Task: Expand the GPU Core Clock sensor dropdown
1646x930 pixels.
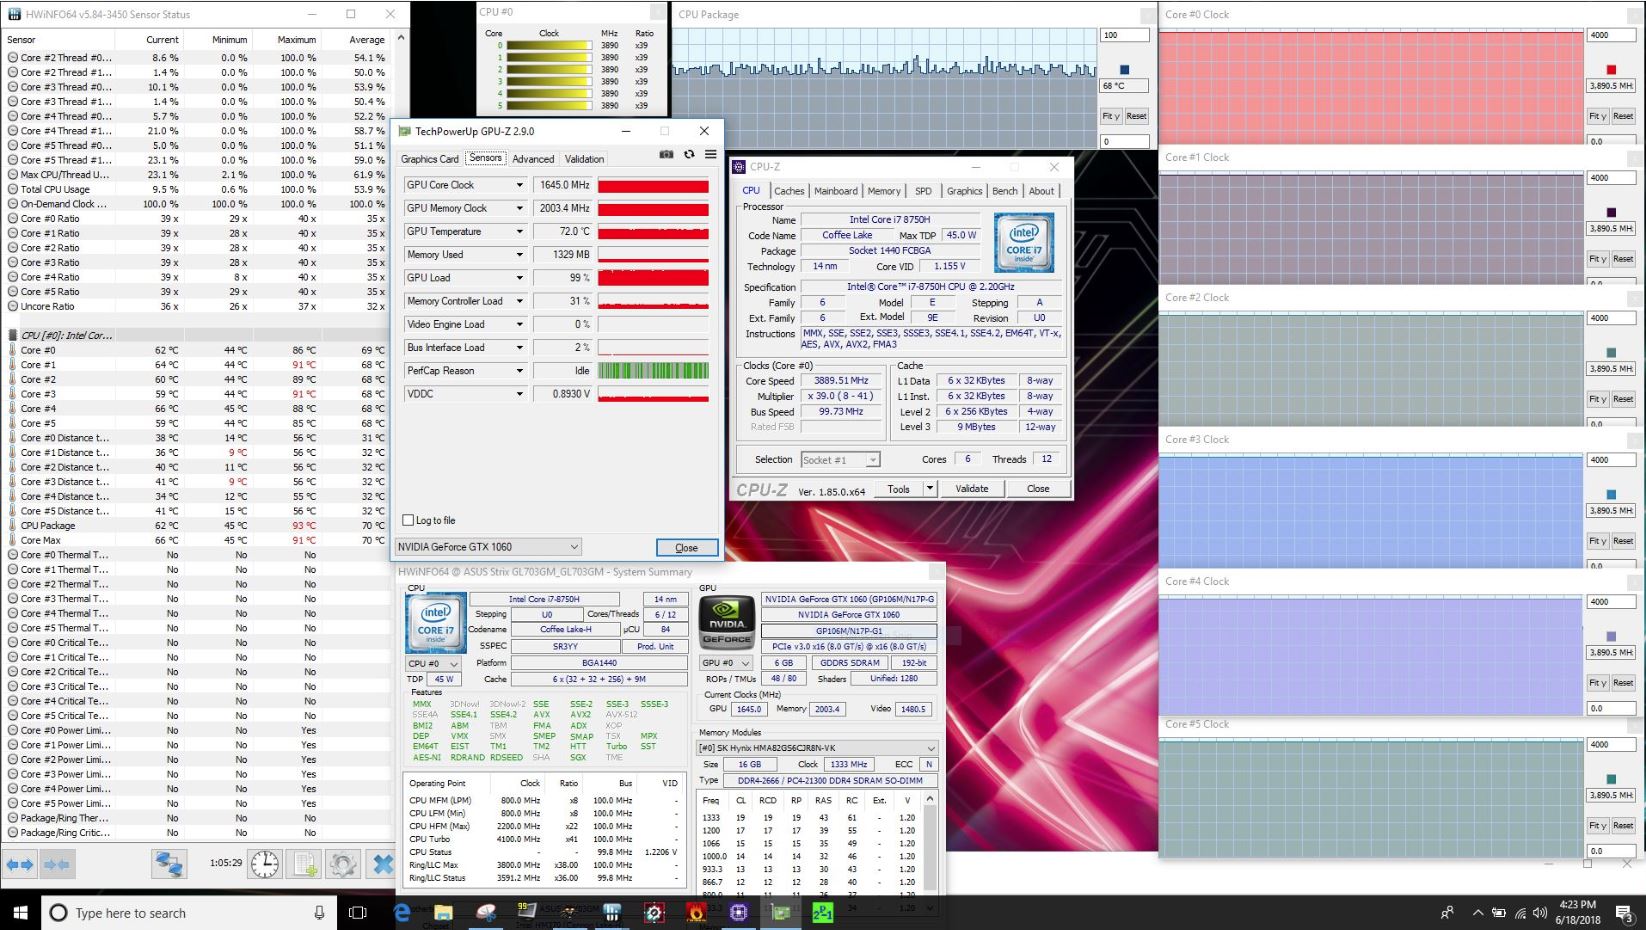Action: tap(519, 185)
